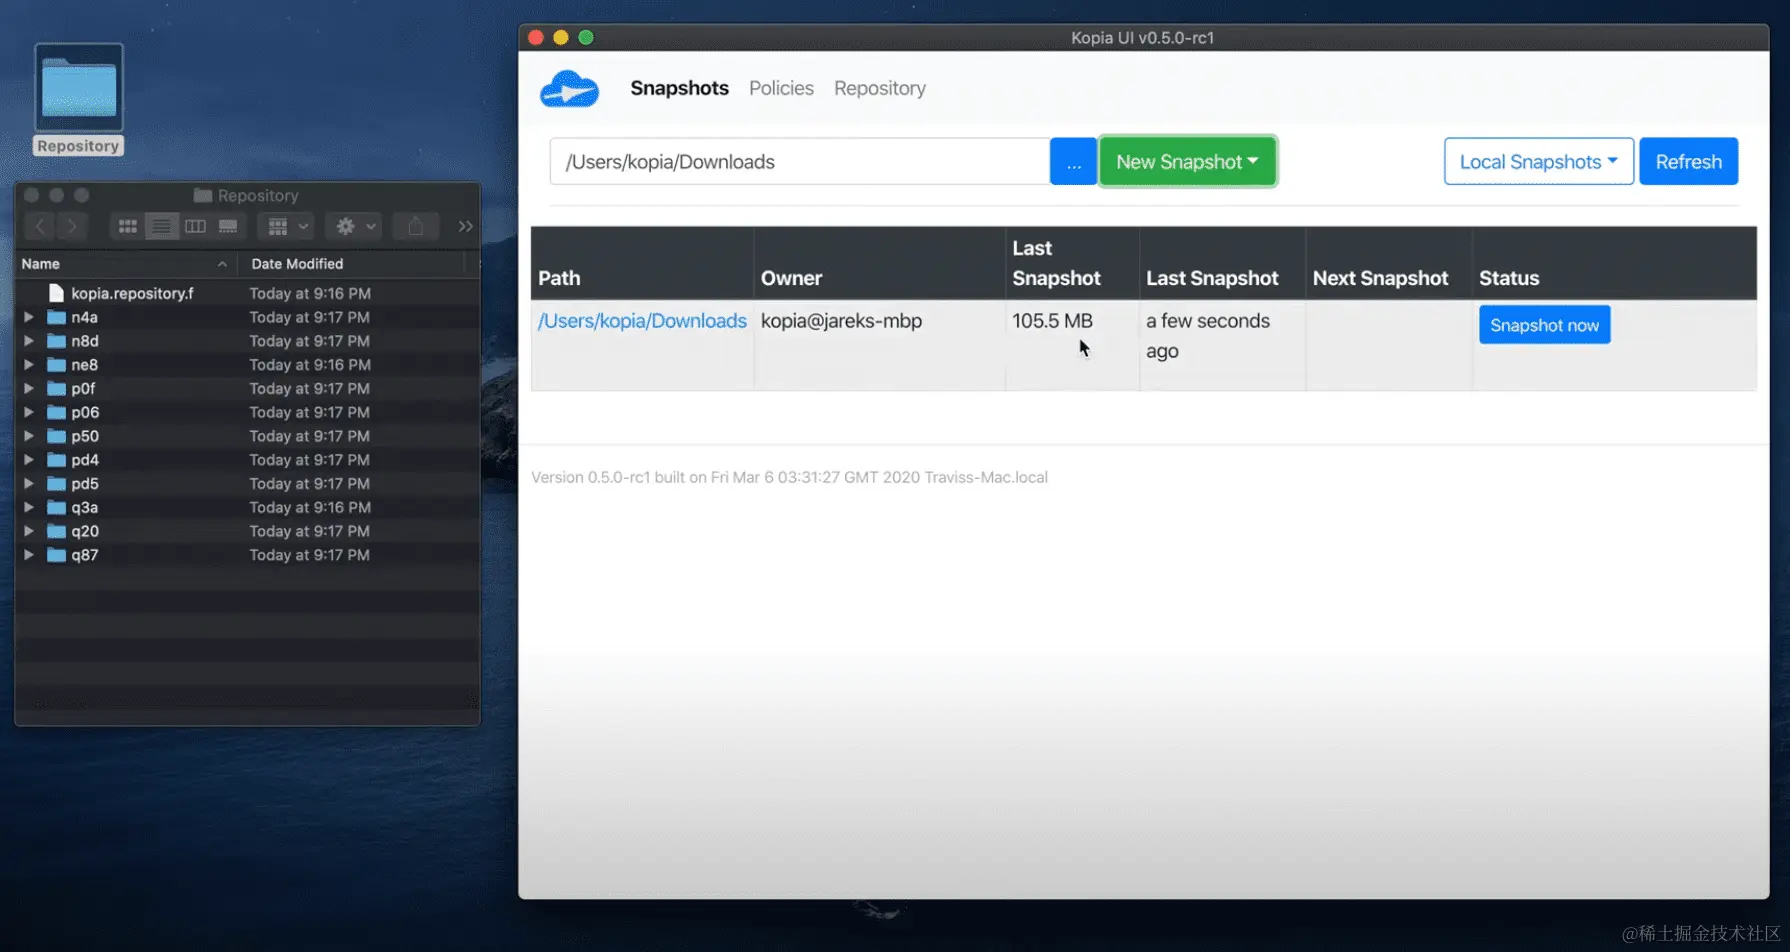Screen dimensions: 1790x952
Task: Open the Finder action gear menu
Action: click(x=354, y=226)
